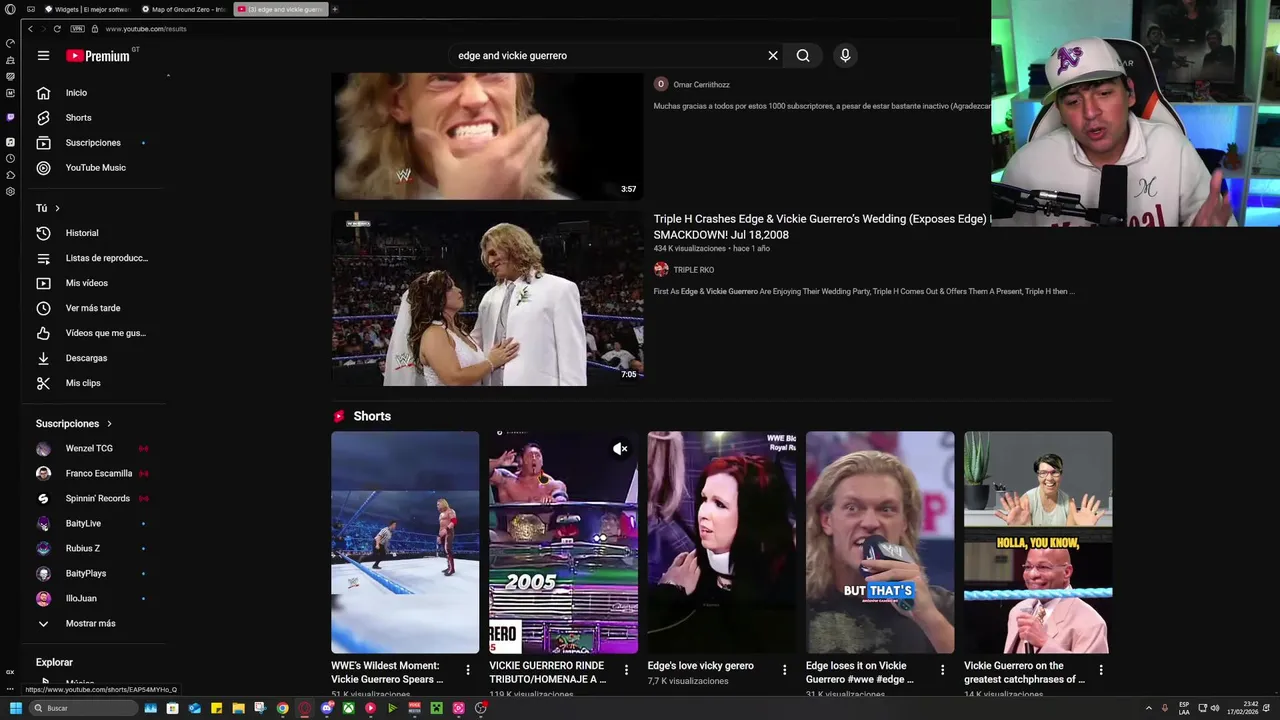
Task: Open Opera sidebar settings gear
Action: click(10, 191)
